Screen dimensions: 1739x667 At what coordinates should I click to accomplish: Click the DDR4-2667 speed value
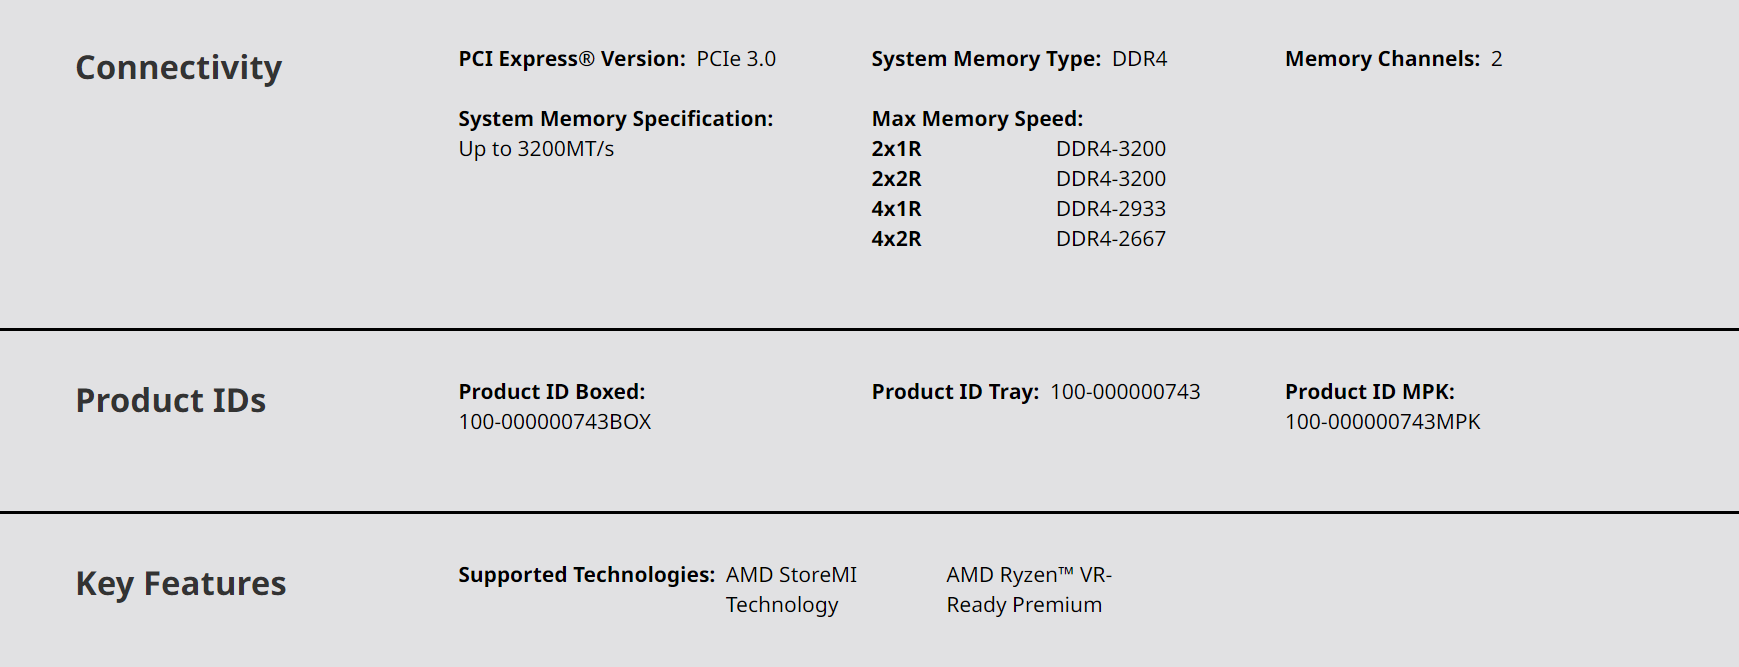(1111, 239)
